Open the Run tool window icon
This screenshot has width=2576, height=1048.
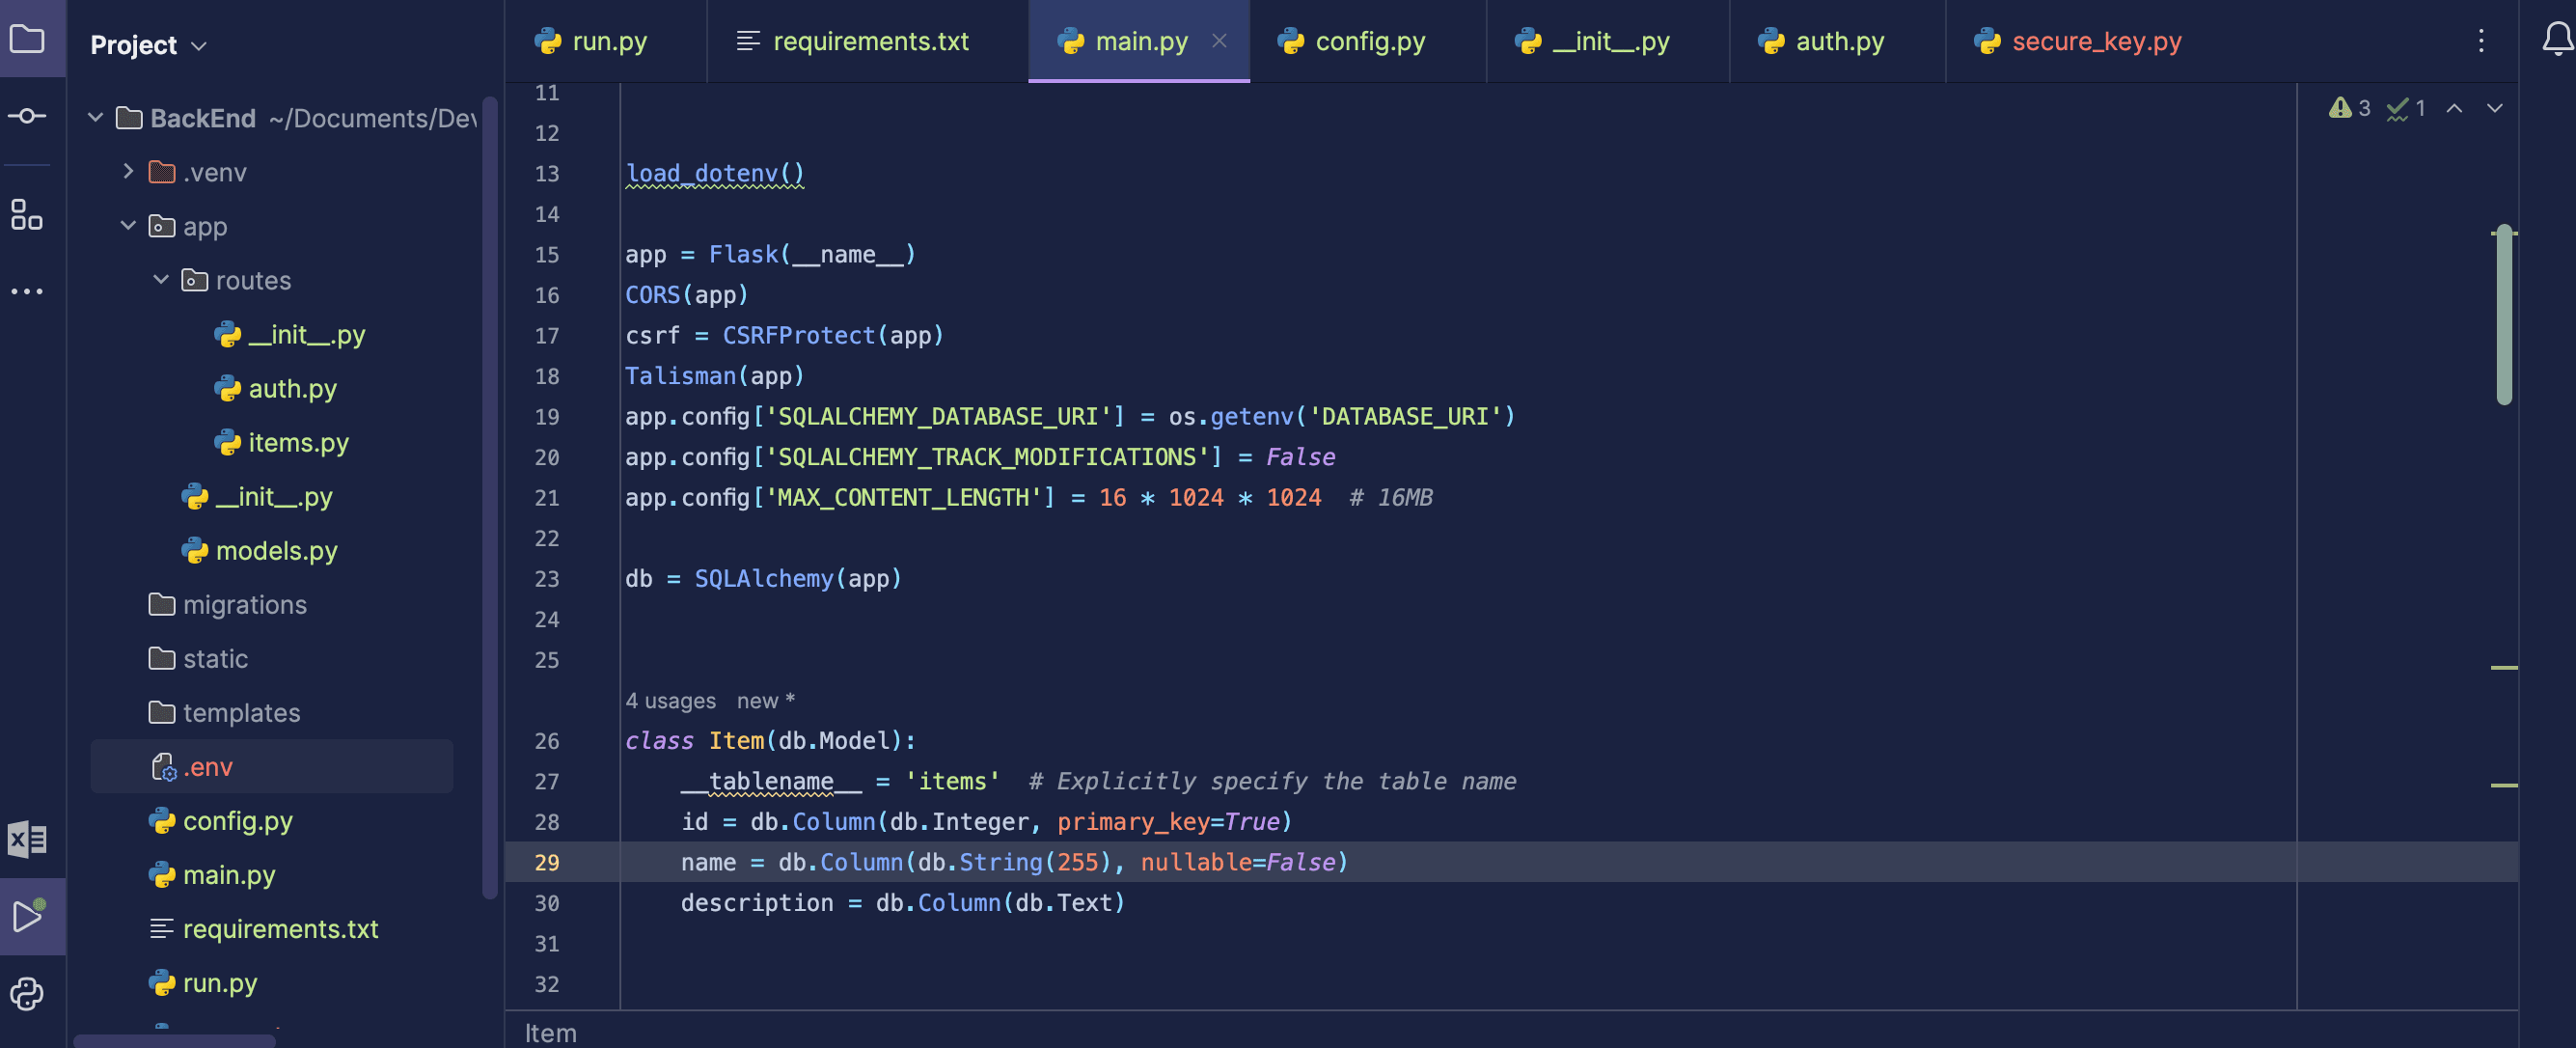click(27, 916)
